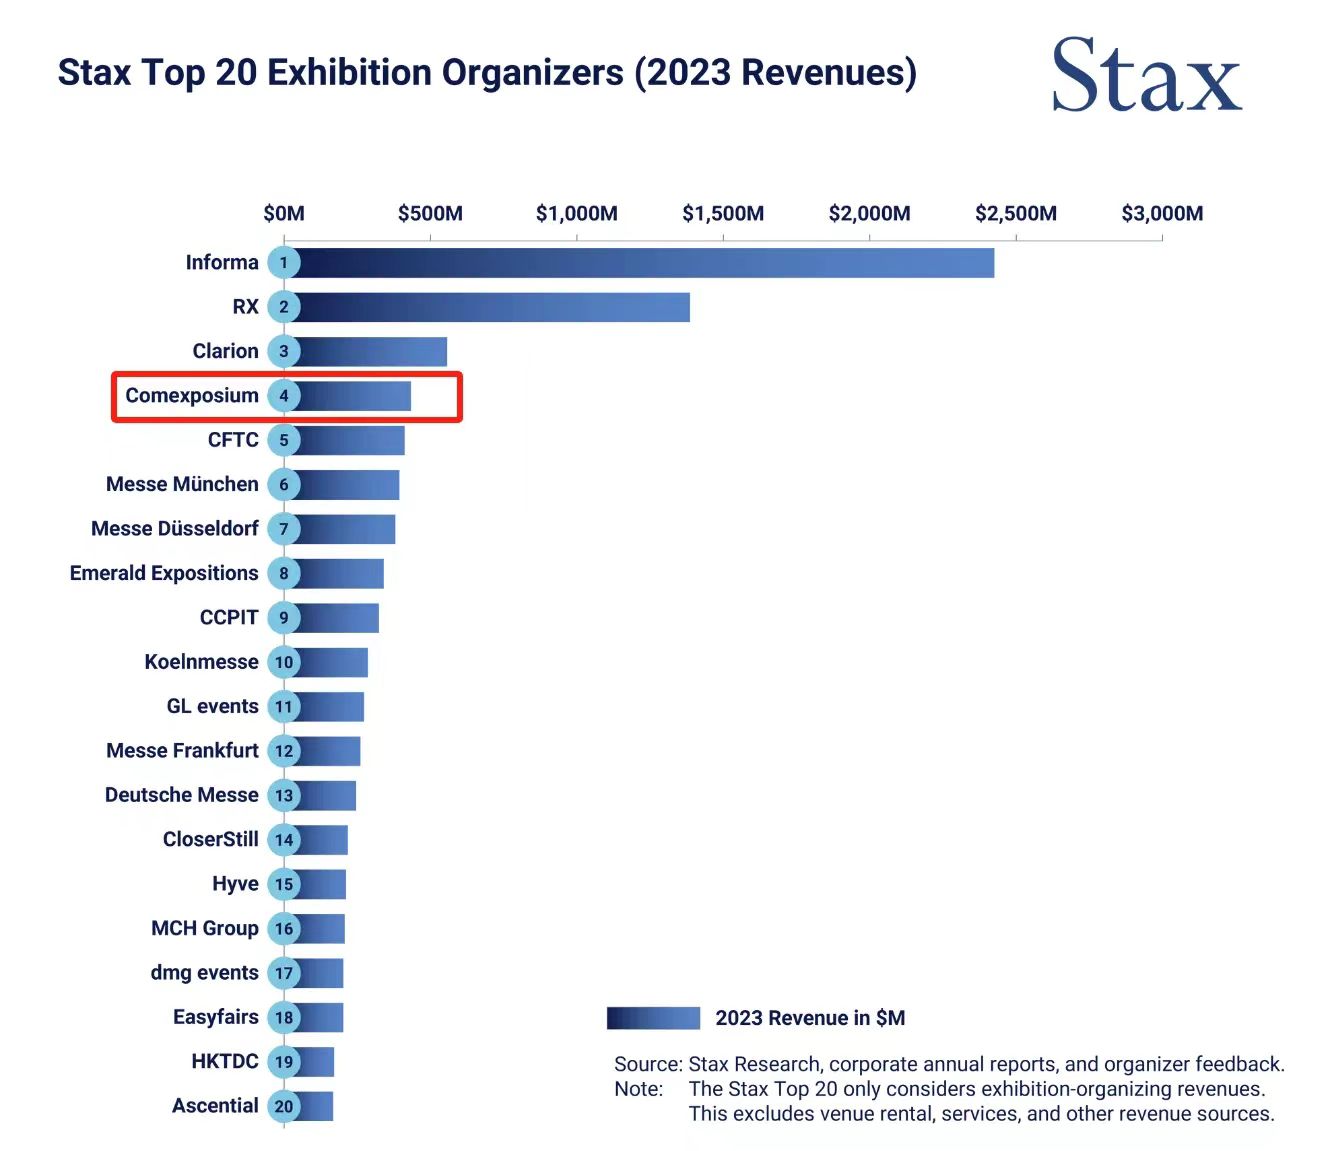Click the Koelnmesse label
1317x1151 pixels.
(201, 662)
